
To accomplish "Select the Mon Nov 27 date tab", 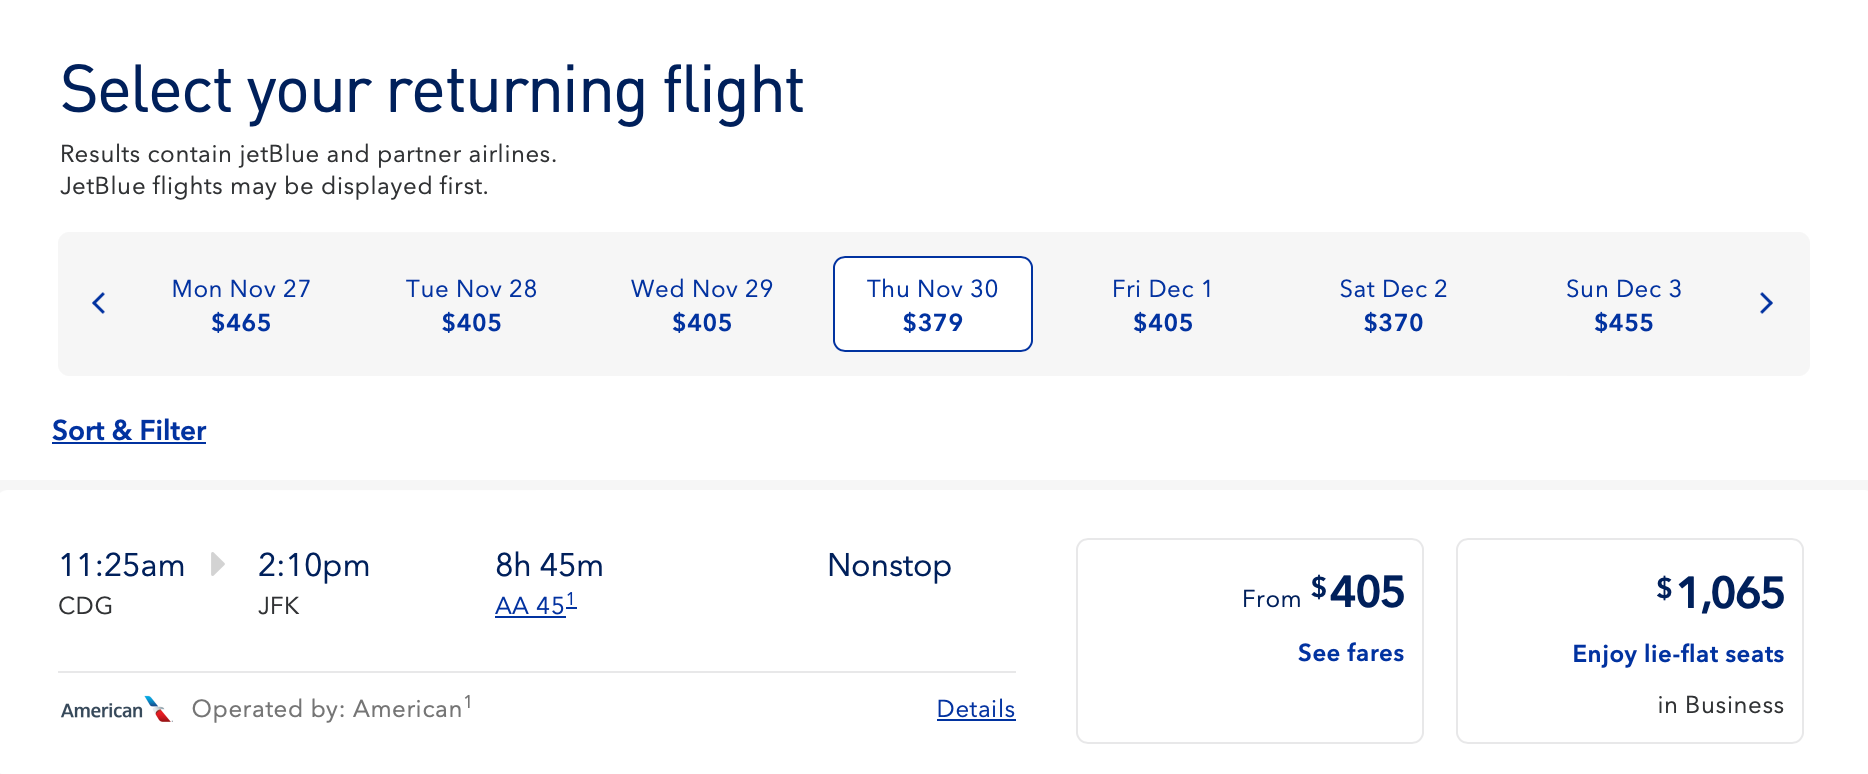I will coord(241,304).
